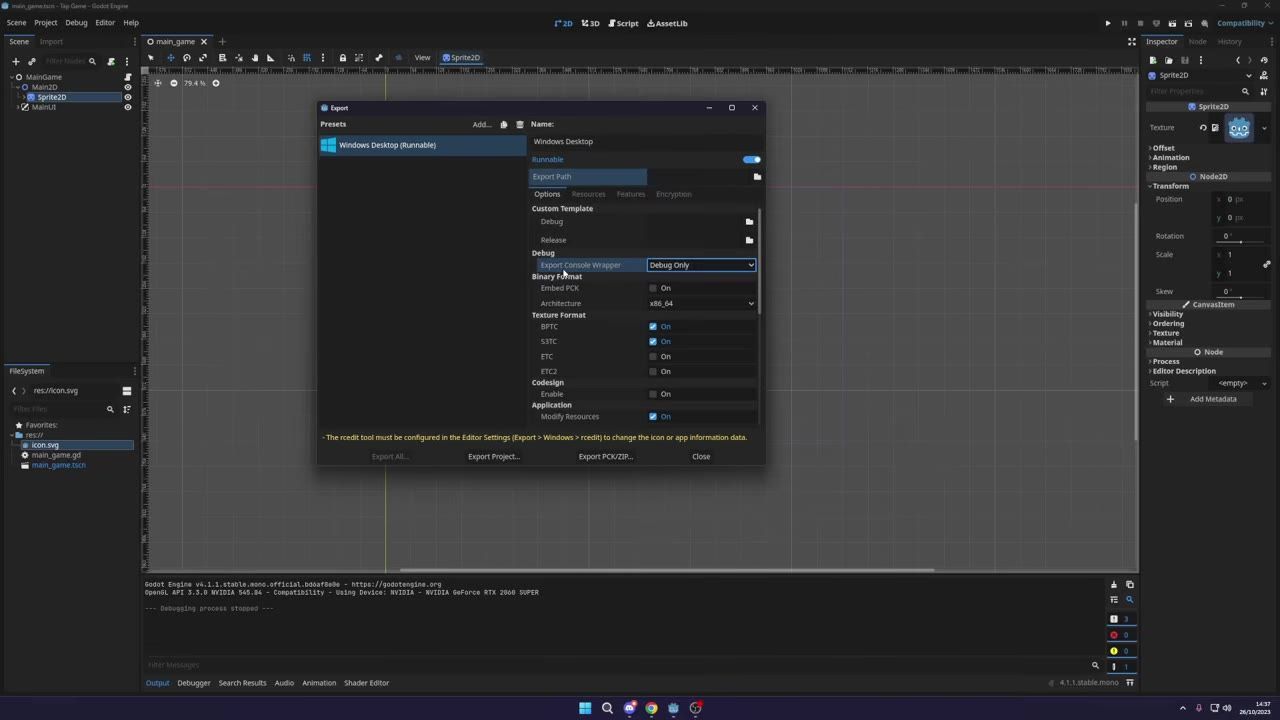
Task: Click the folder icon beside Export Path
Action: pyautogui.click(x=757, y=177)
